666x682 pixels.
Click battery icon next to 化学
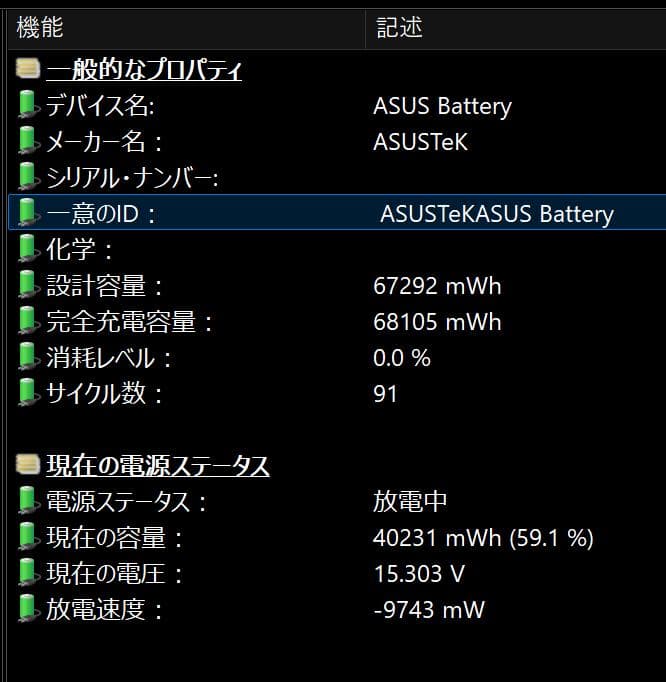point(28,248)
